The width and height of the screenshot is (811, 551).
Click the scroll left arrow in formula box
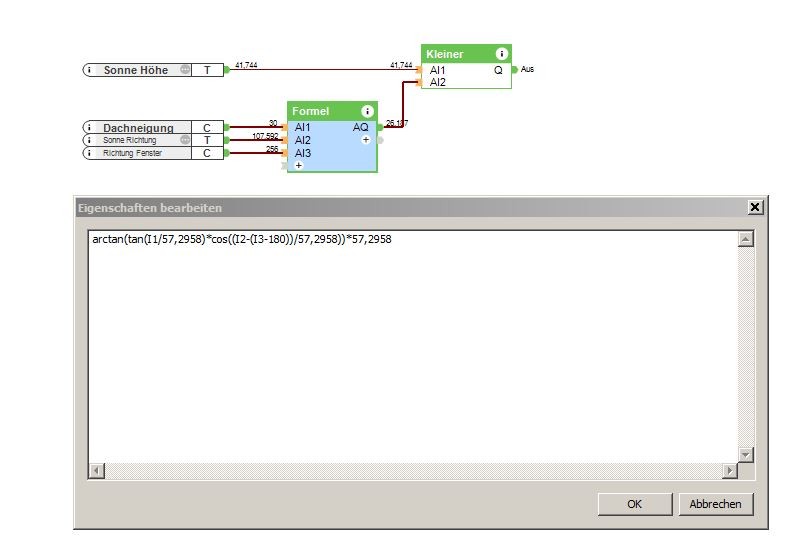point(96,471)
